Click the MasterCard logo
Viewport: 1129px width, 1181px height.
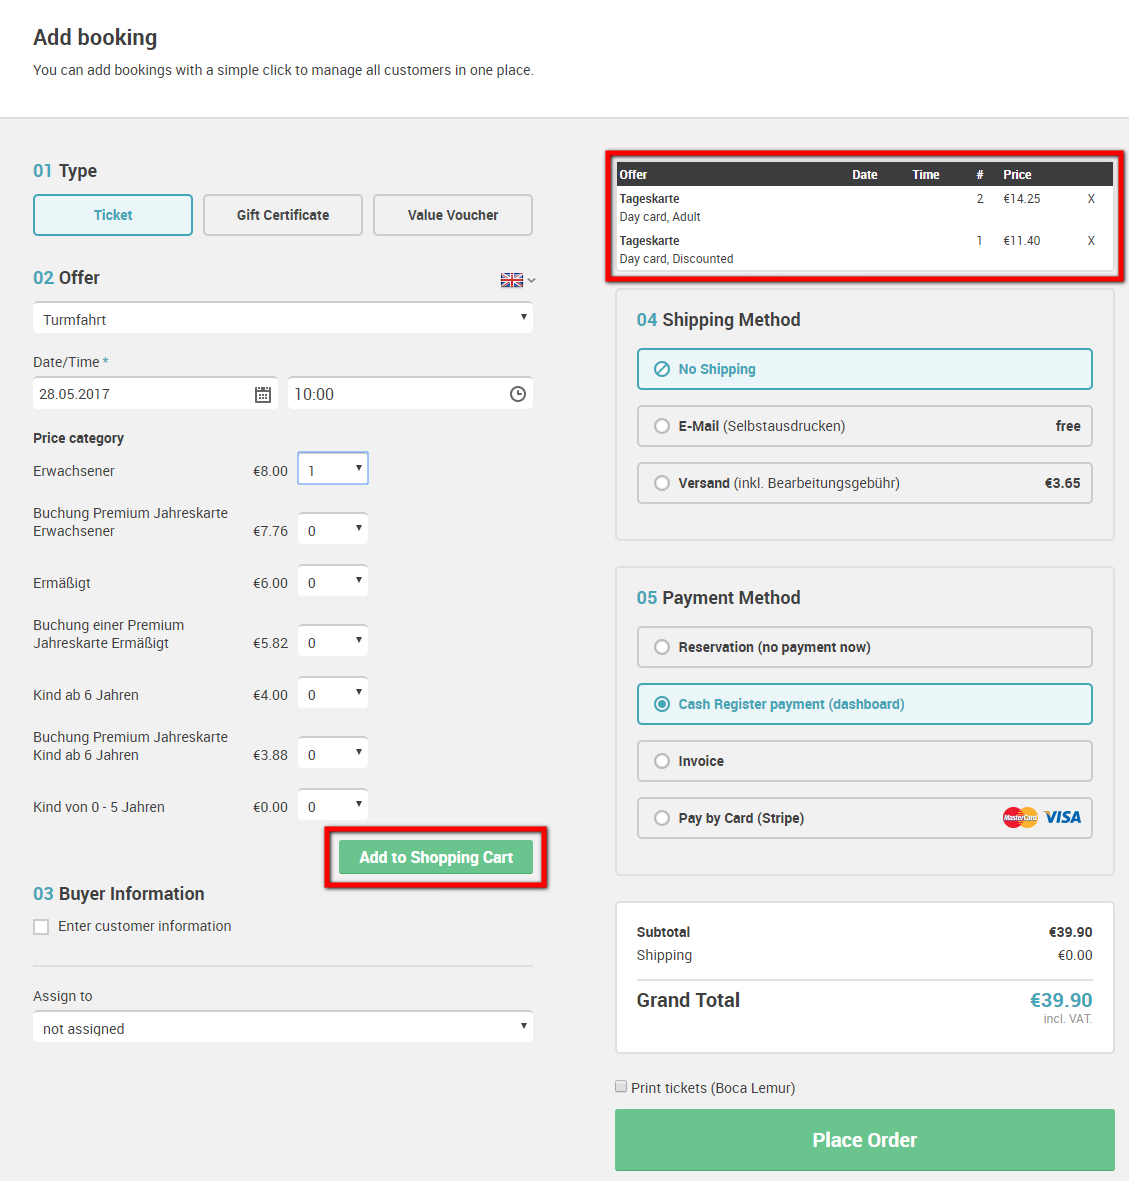(1020, 817)
